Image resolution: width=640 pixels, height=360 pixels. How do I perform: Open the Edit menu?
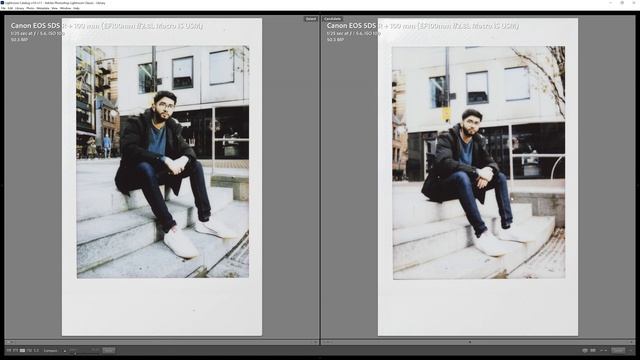10,8
